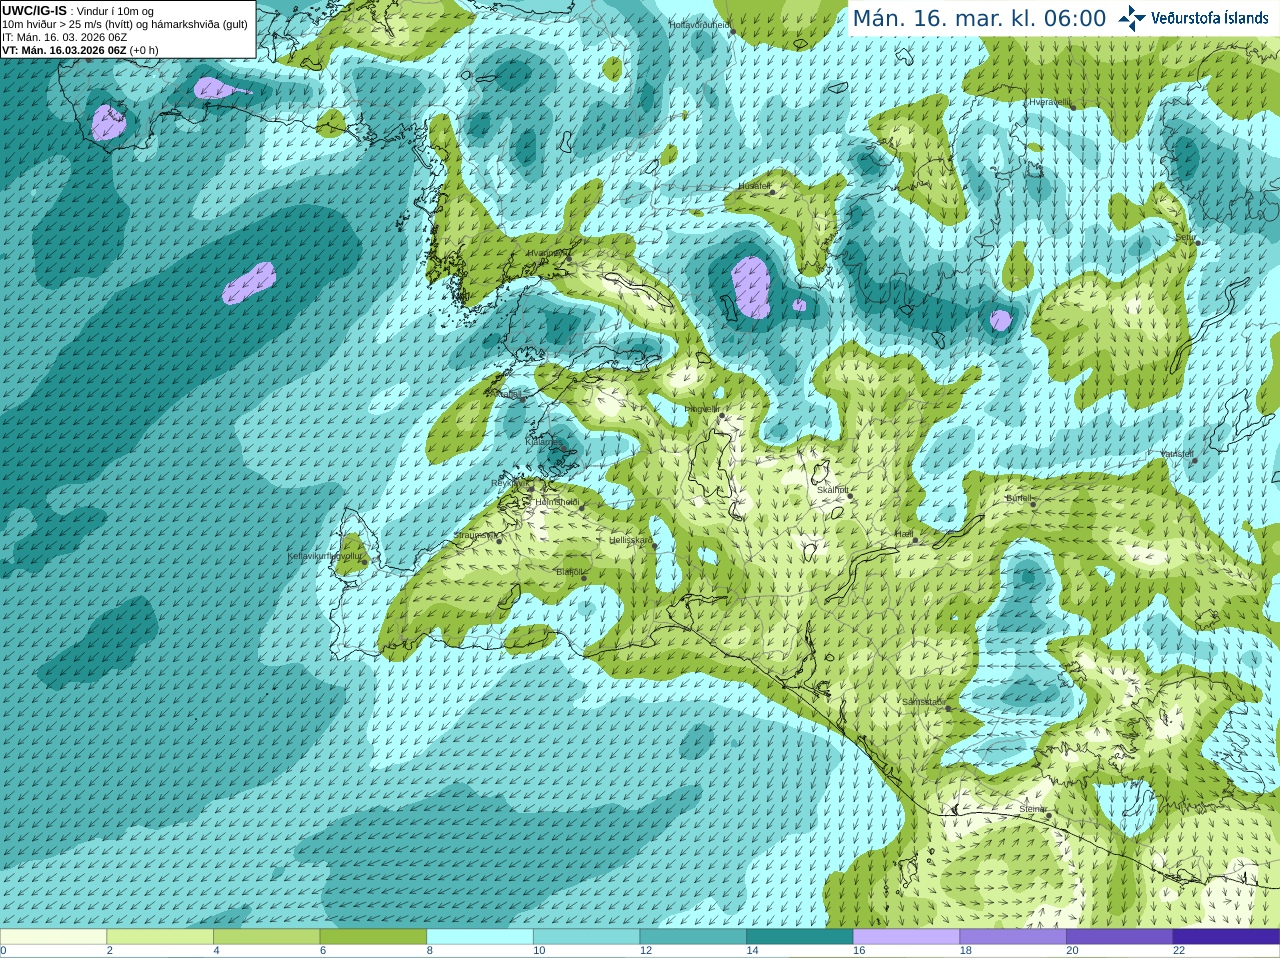Click the '10m hviður > 25 m/s' description line

tap(125, 24)
